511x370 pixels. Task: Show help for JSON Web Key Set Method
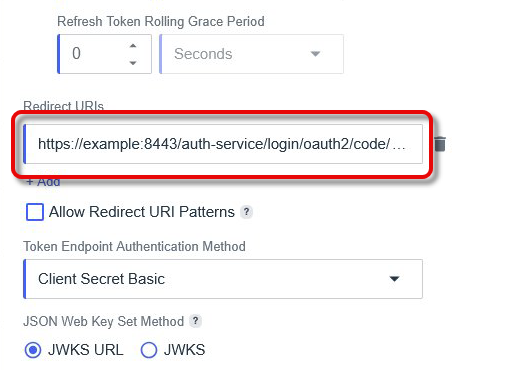click(195, 321)
